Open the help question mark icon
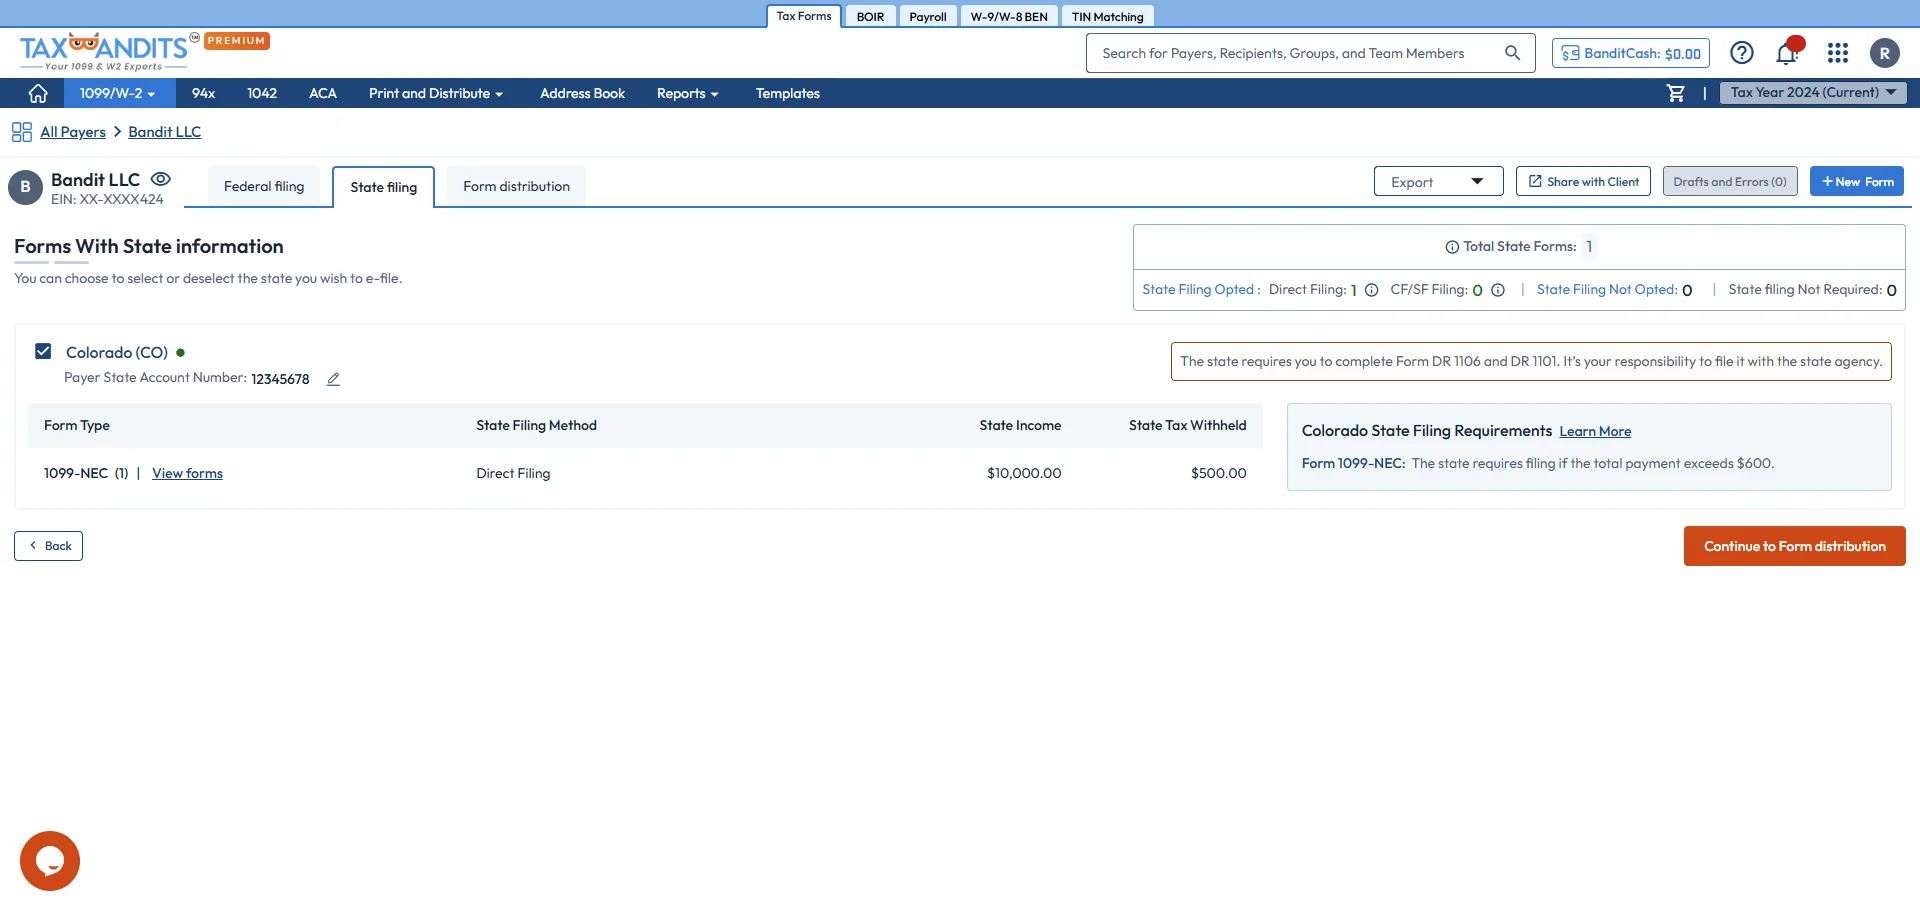 coord(1742,53)
